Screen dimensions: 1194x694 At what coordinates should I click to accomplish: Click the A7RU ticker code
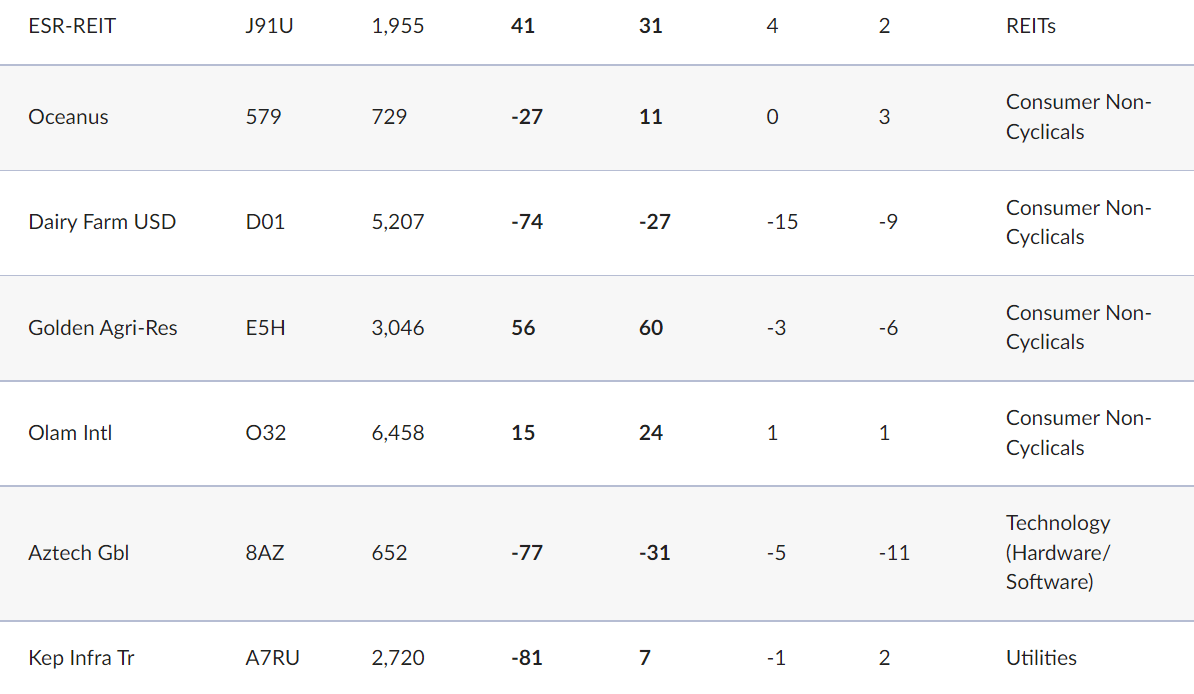273,657
